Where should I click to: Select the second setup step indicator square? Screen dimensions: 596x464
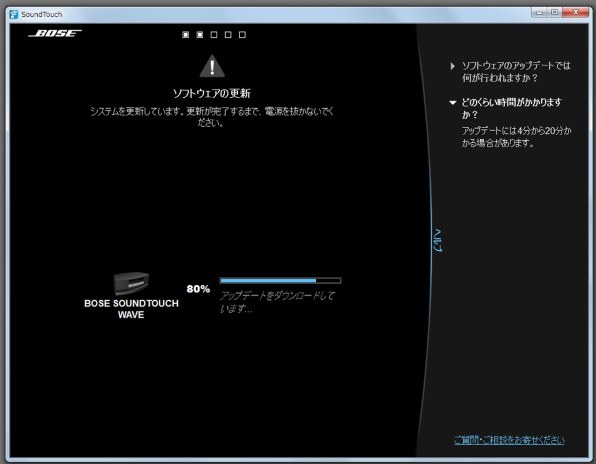click(x=200, y=35)
